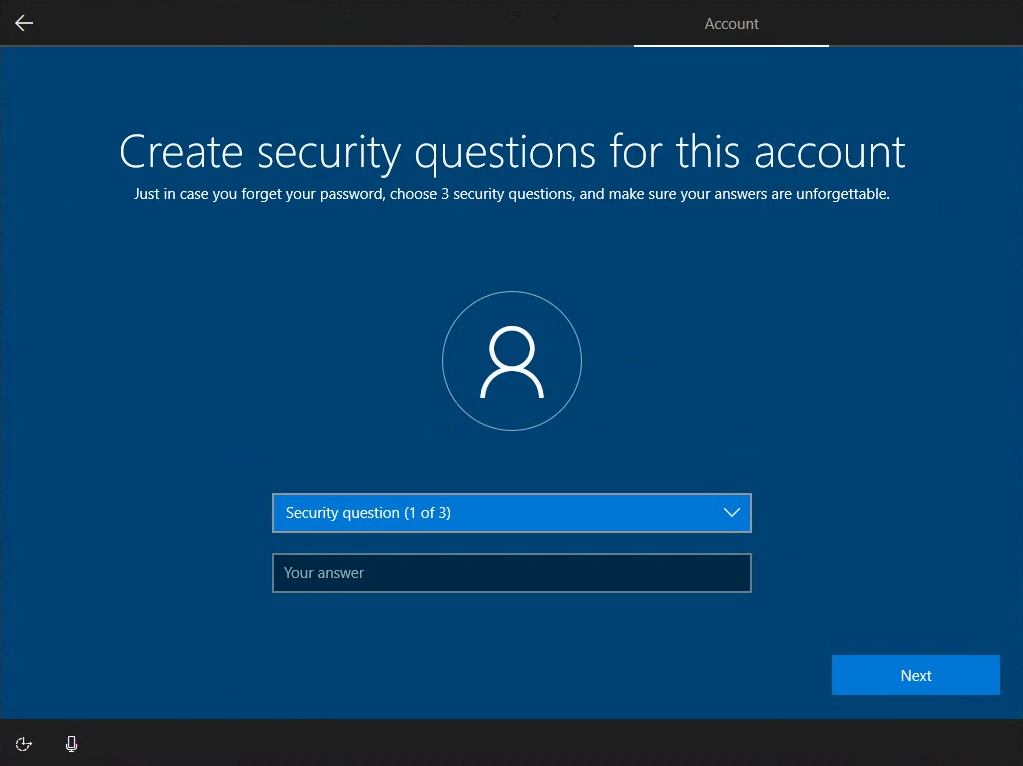Screen dimensions: 1023x766
Task: Open the Security question (1 of 3) dropdown
Action: [511, 513]
